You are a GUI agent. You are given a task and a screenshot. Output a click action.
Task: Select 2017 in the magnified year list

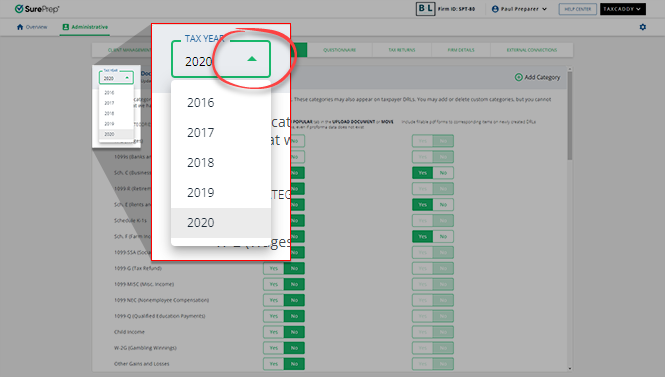pos(221,133)
